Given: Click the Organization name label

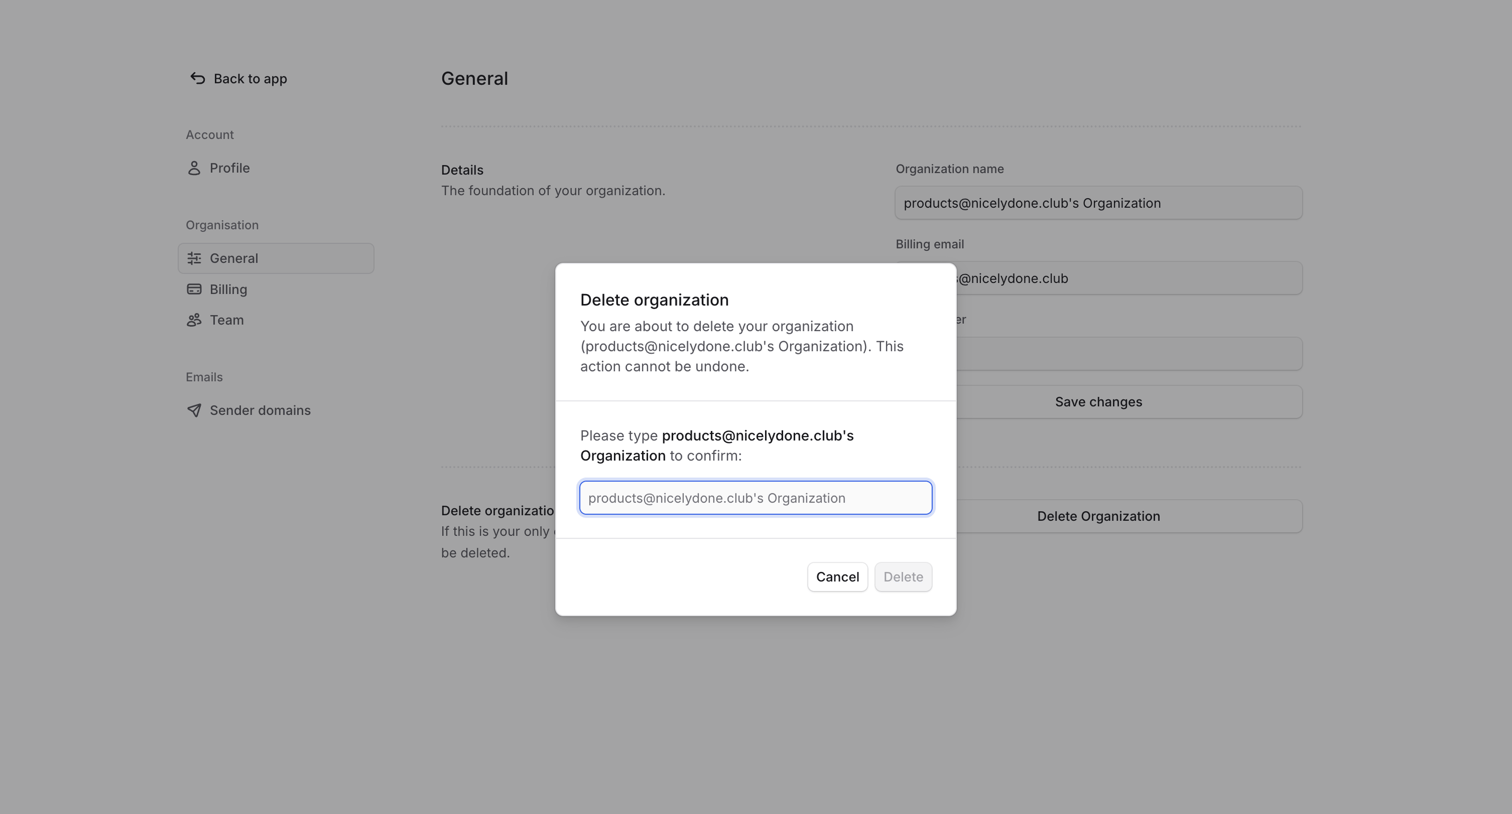Looking at the screenshot, I should tap(949, 169).
